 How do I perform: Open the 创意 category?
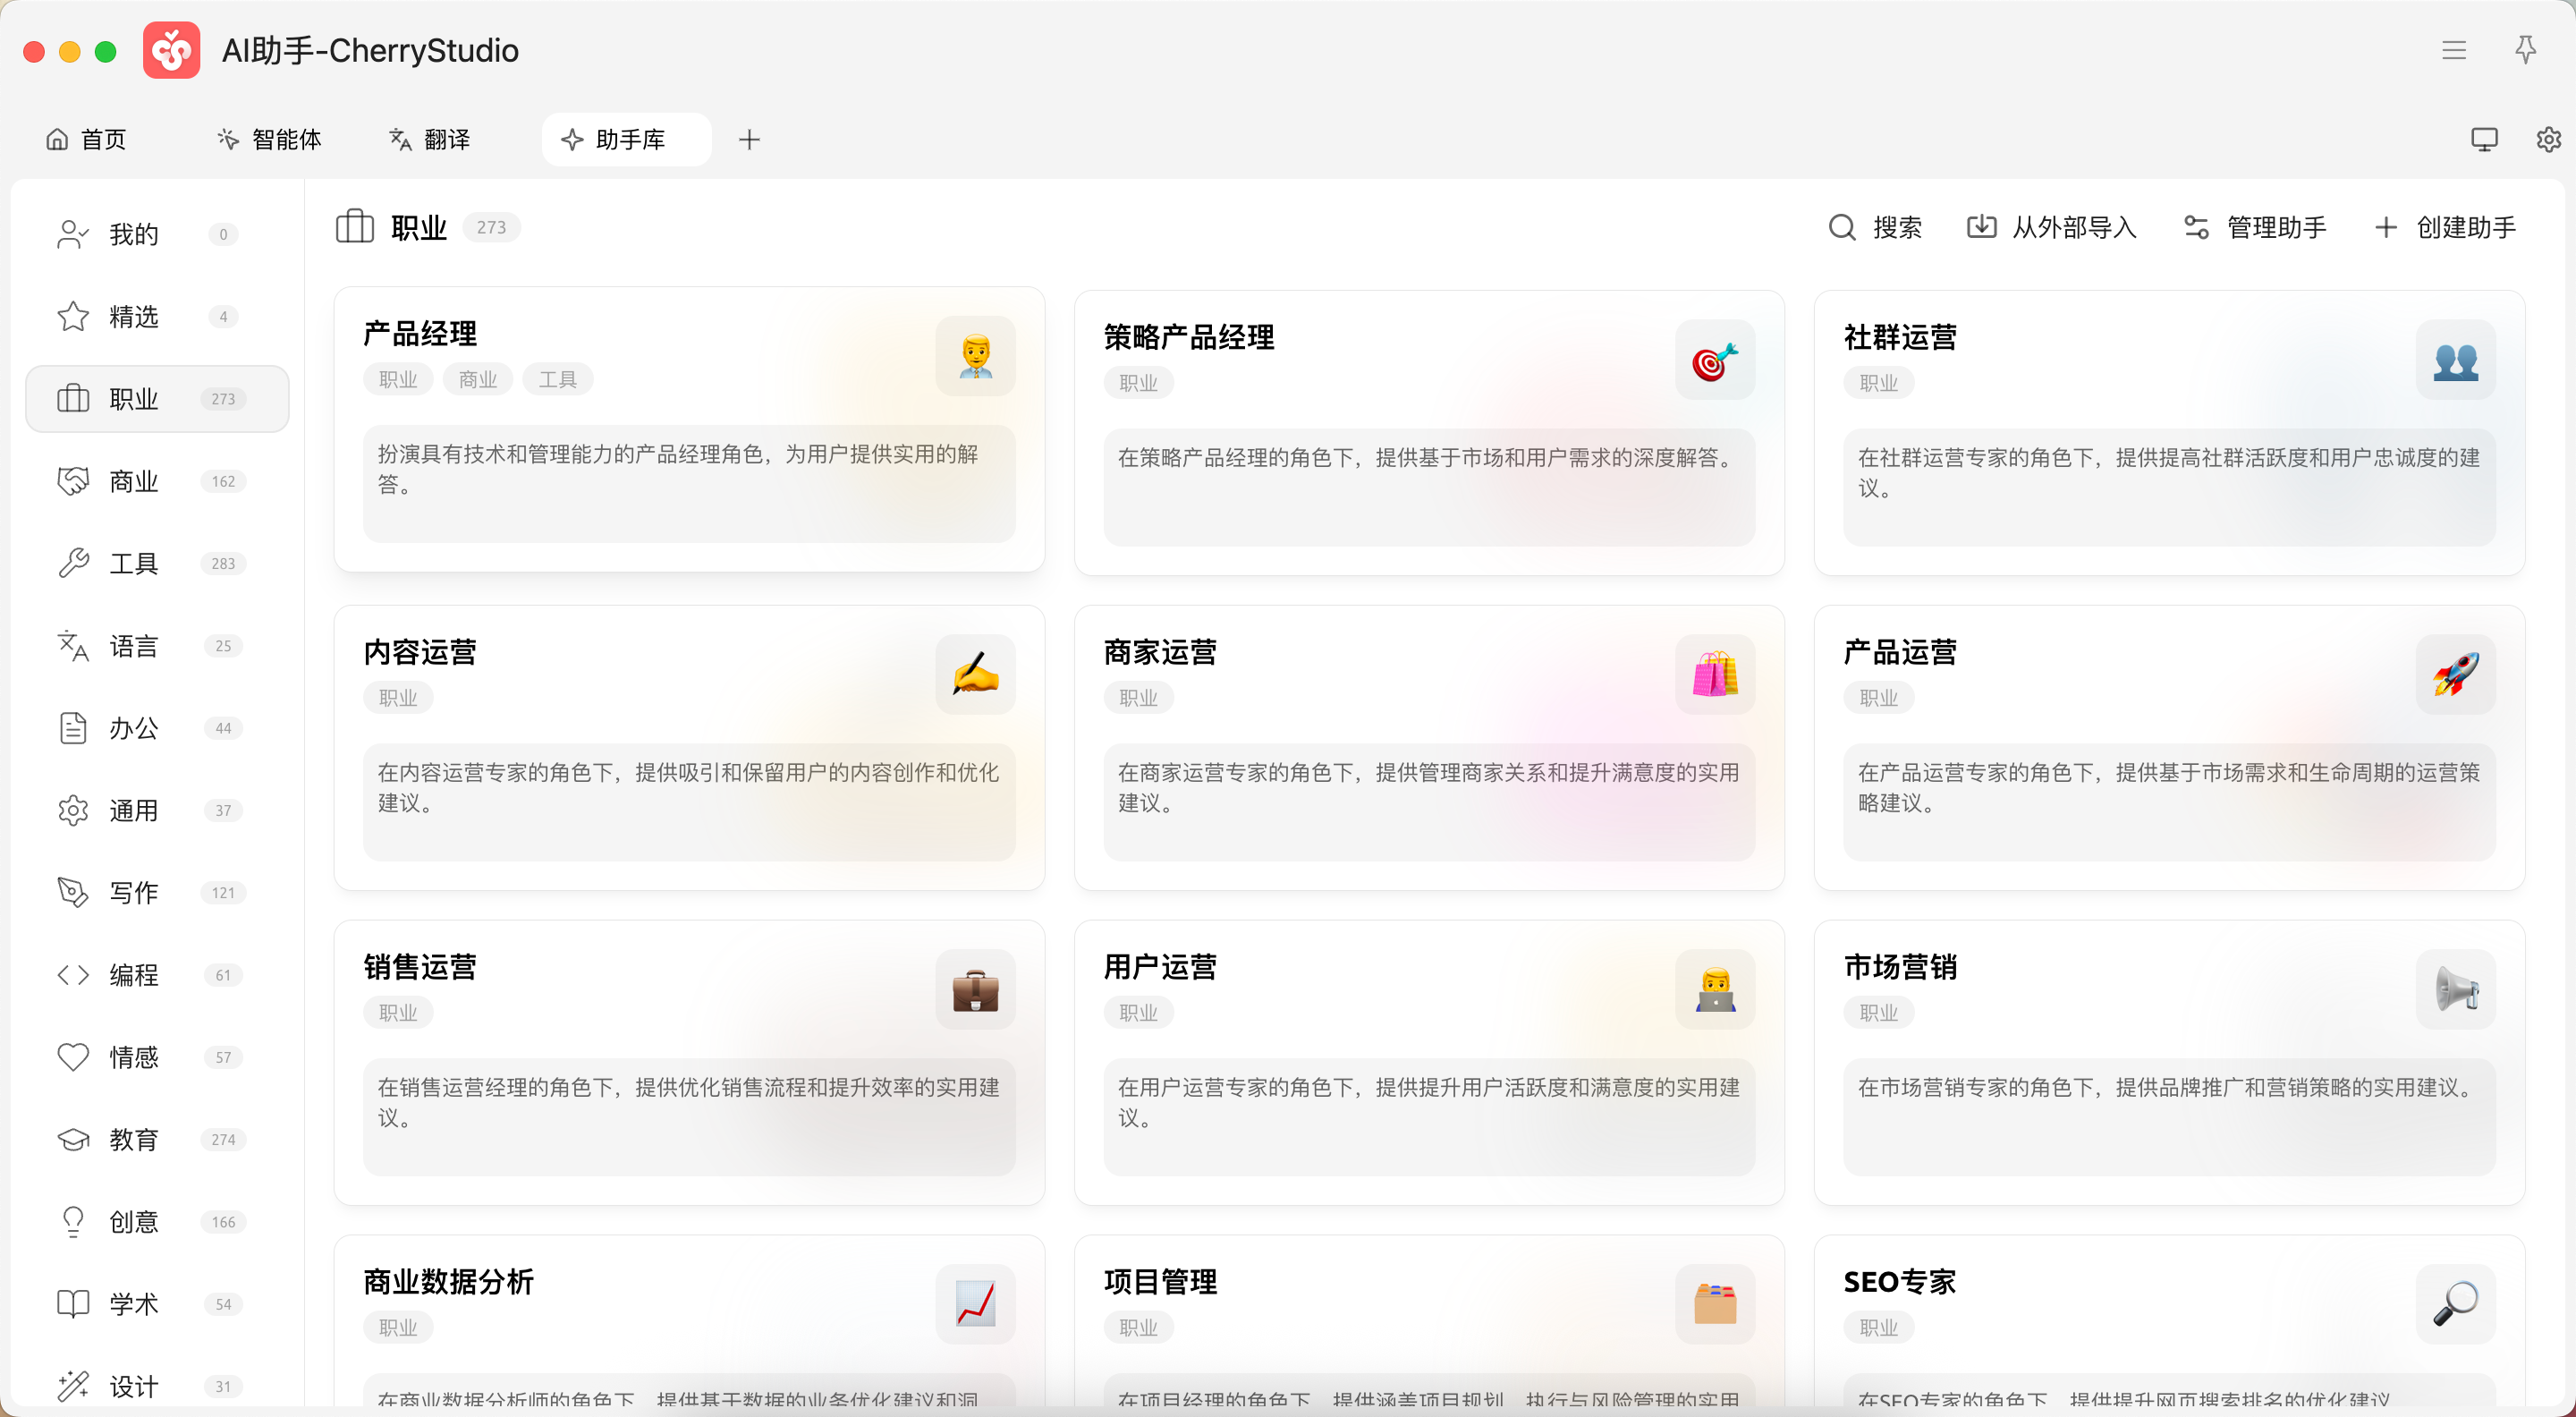click(157, 1222)
